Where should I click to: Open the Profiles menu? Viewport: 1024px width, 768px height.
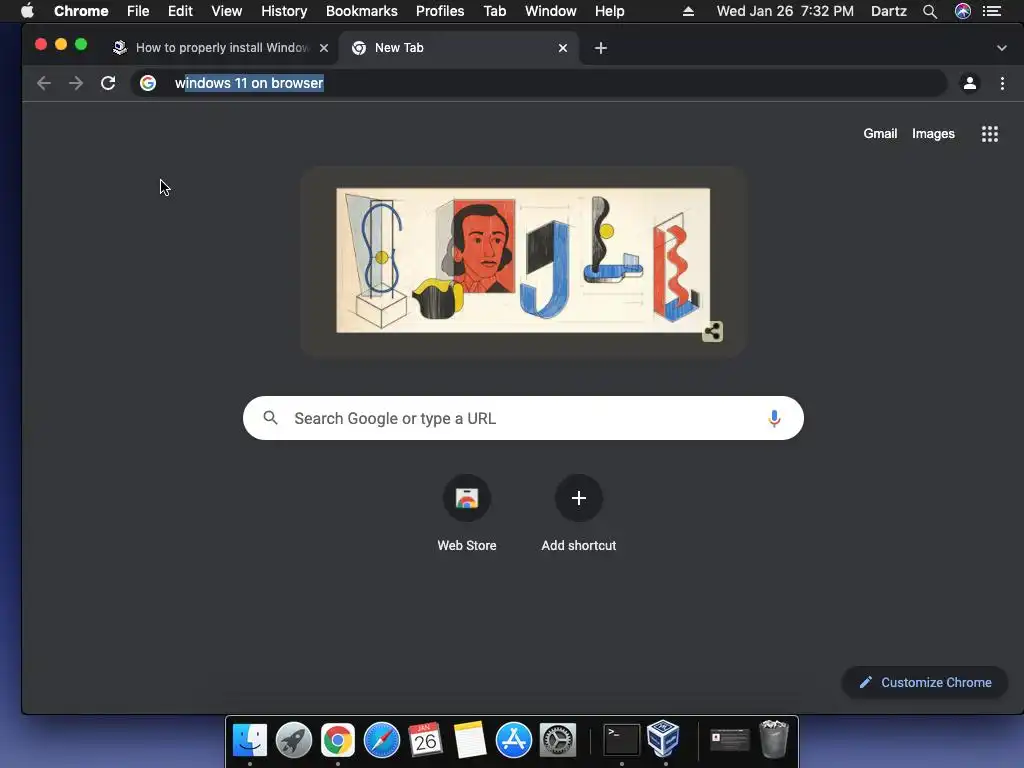point(440,11)
